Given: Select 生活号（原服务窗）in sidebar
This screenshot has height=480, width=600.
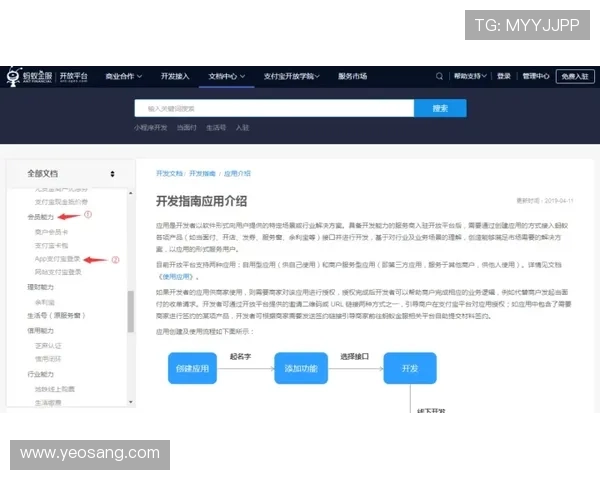Looking at the screenshot, I should [56, 315].
